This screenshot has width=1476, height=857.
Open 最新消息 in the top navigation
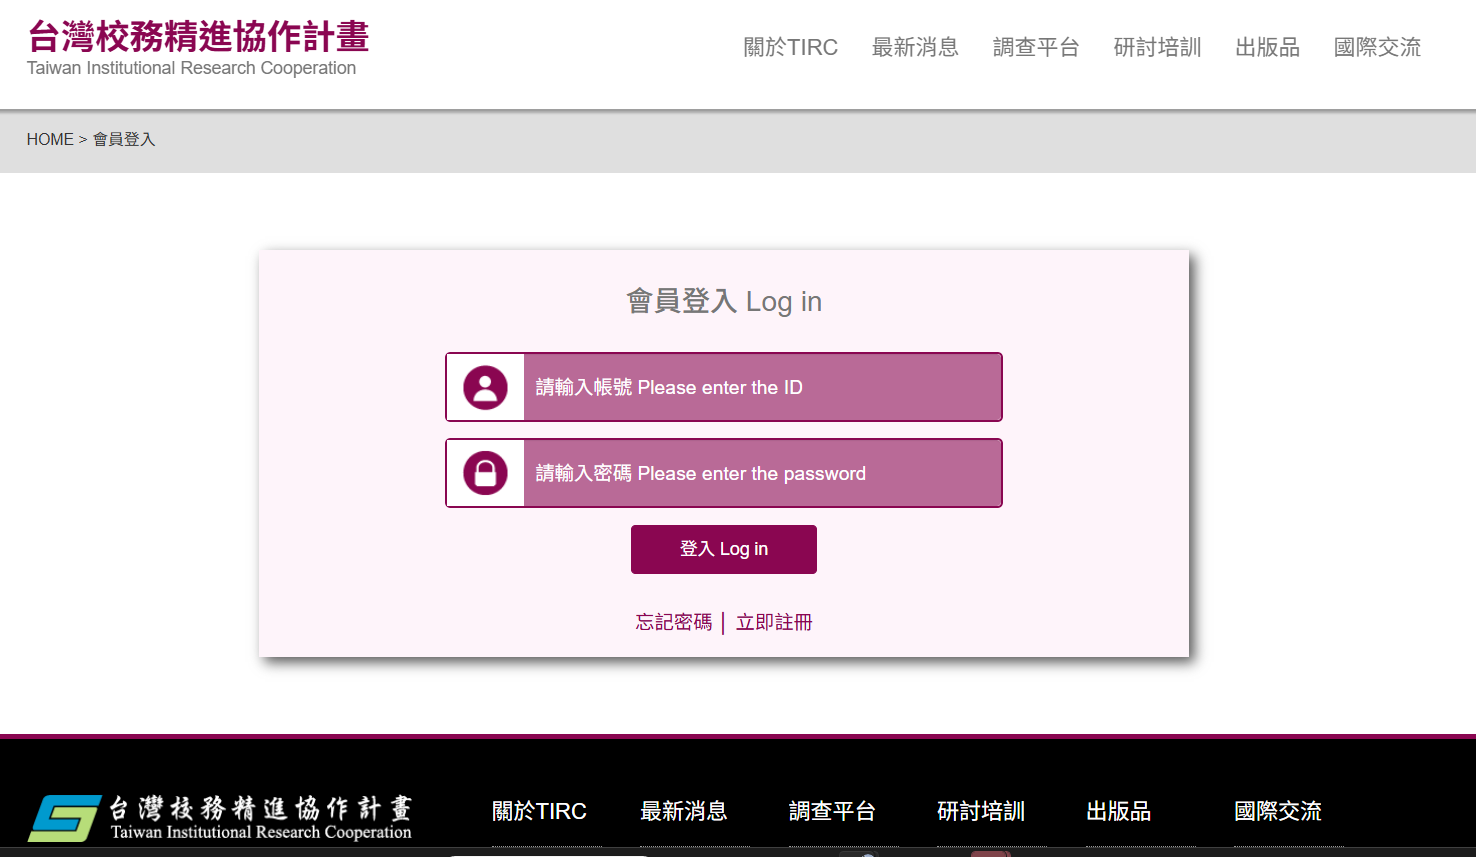(x=915, y=47)
